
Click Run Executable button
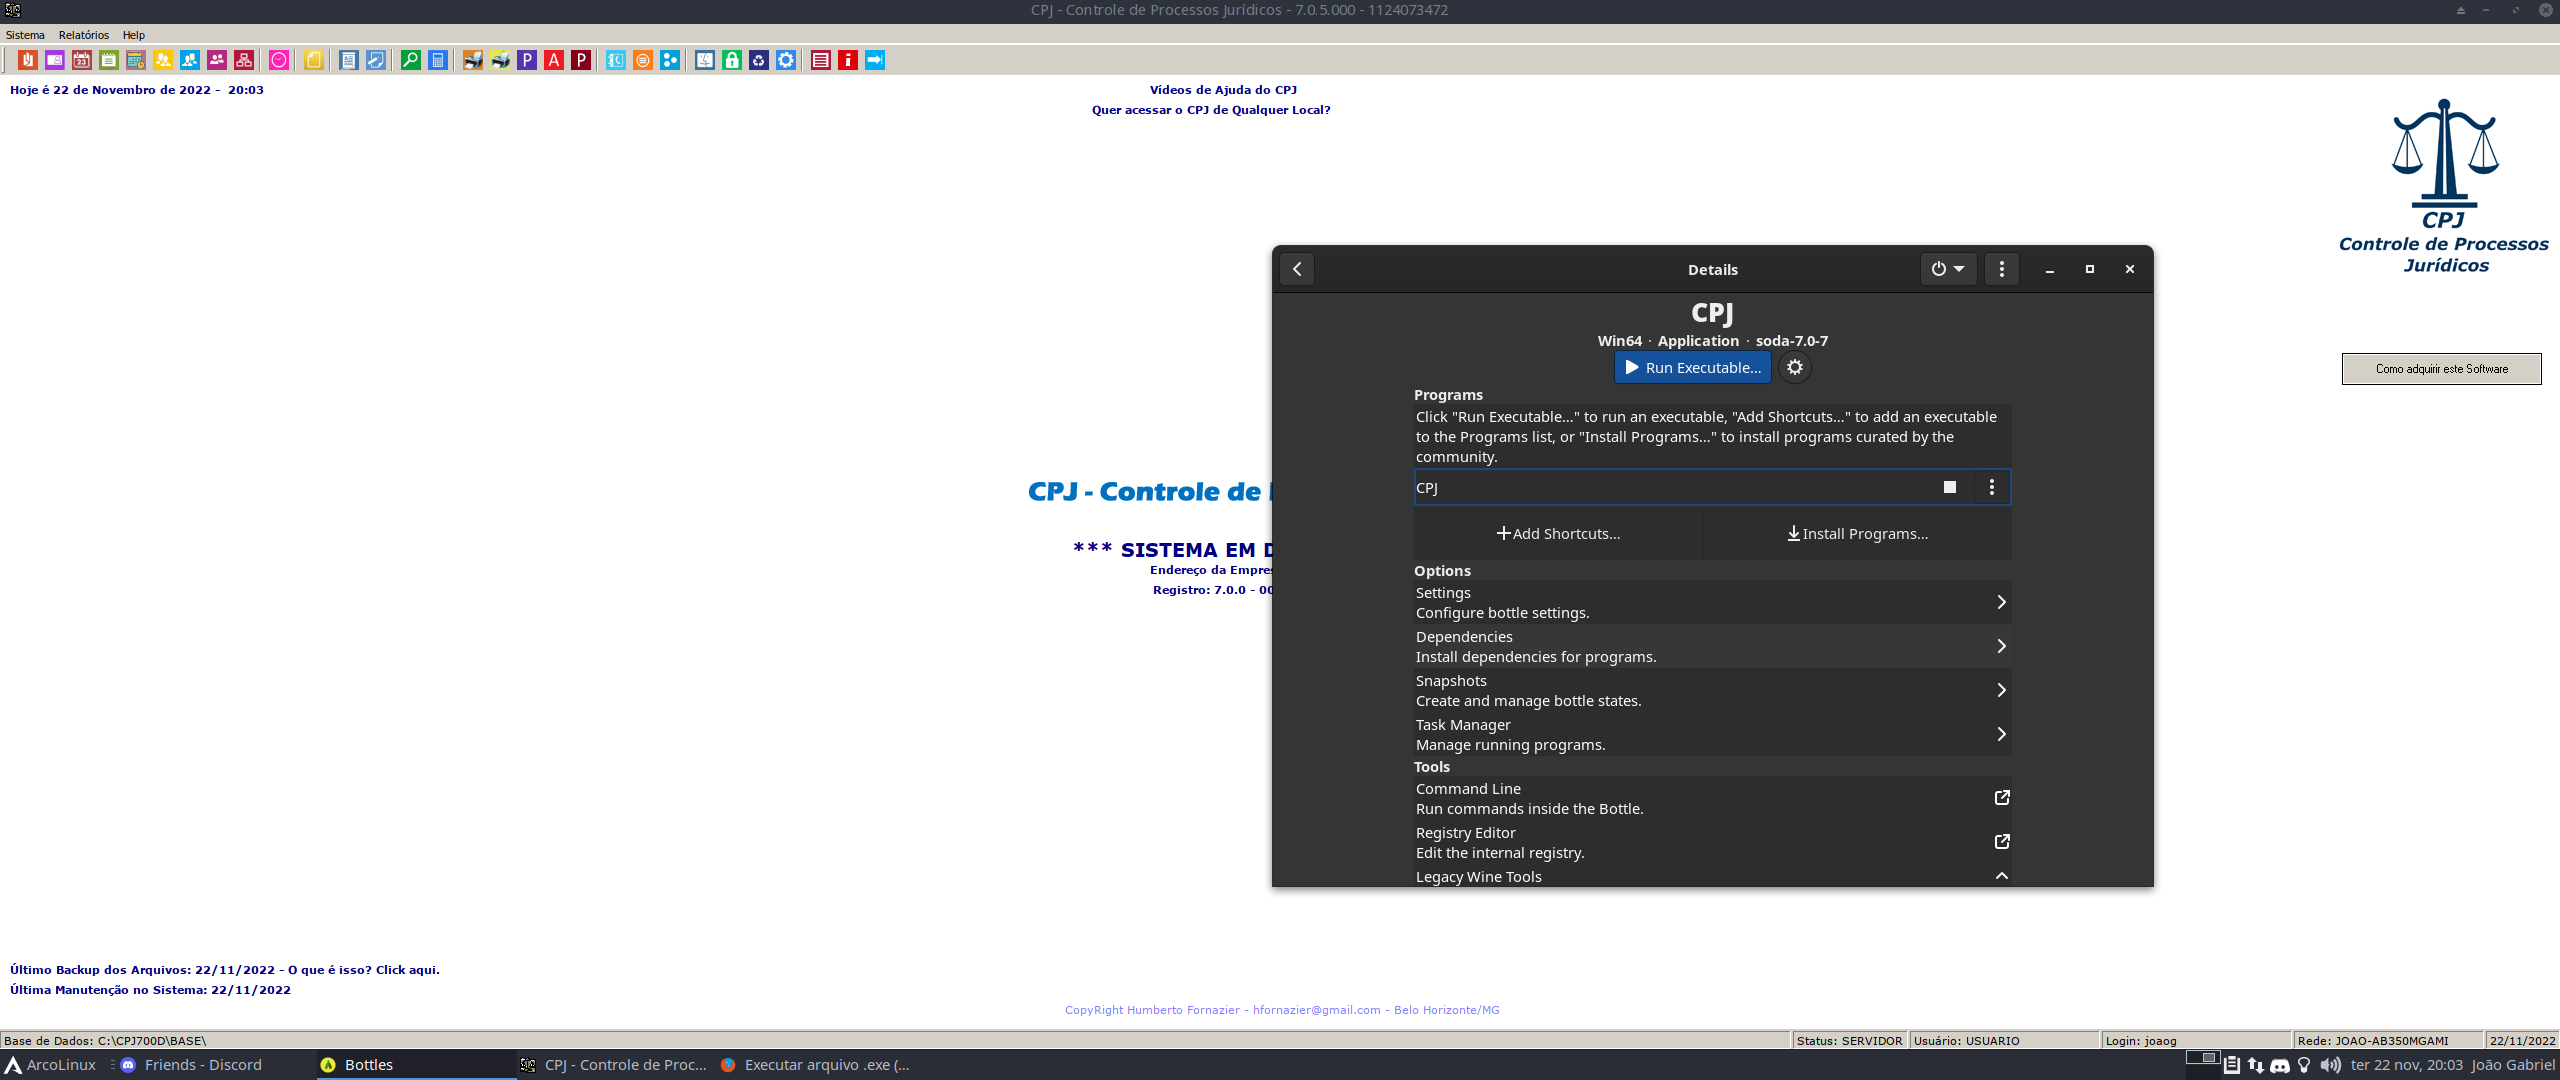[x=1693, y=367]
